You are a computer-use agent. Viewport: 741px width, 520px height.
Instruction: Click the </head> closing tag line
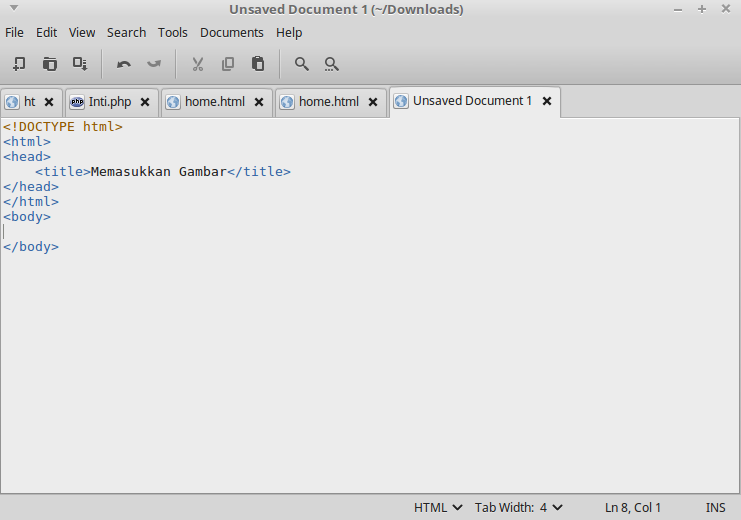[31, 187]
